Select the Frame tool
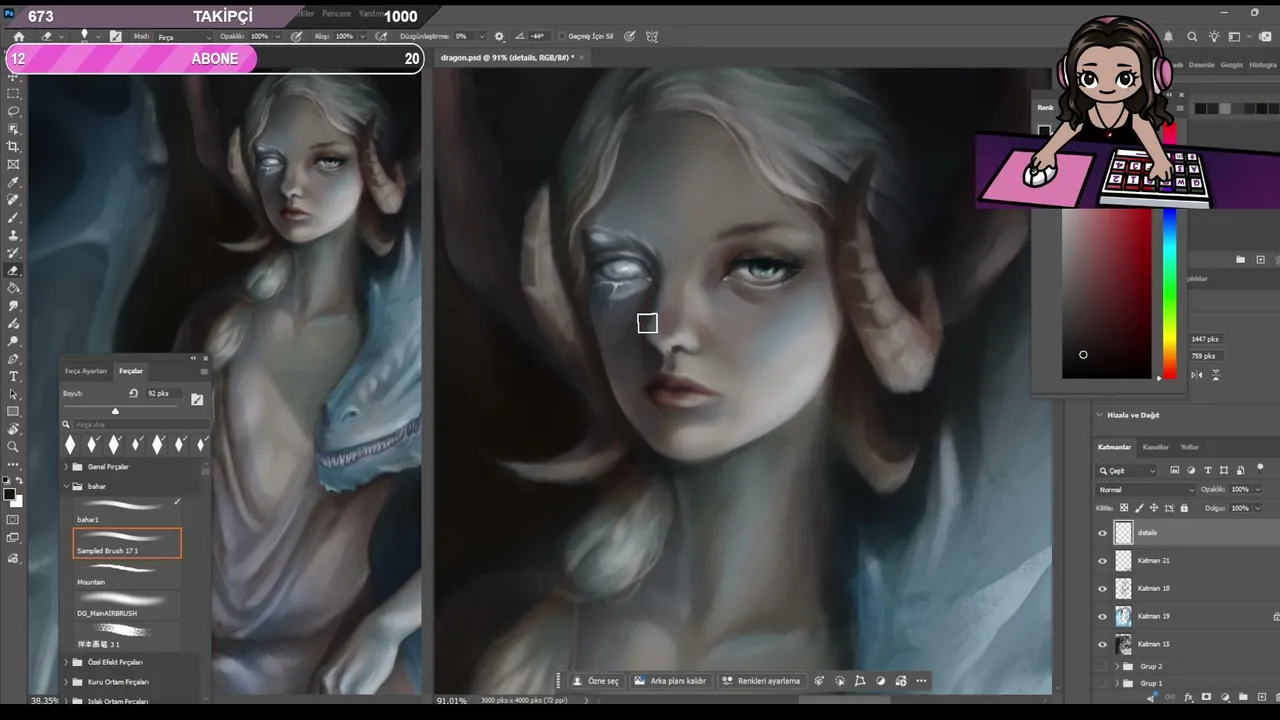 (x=13, y=165)
